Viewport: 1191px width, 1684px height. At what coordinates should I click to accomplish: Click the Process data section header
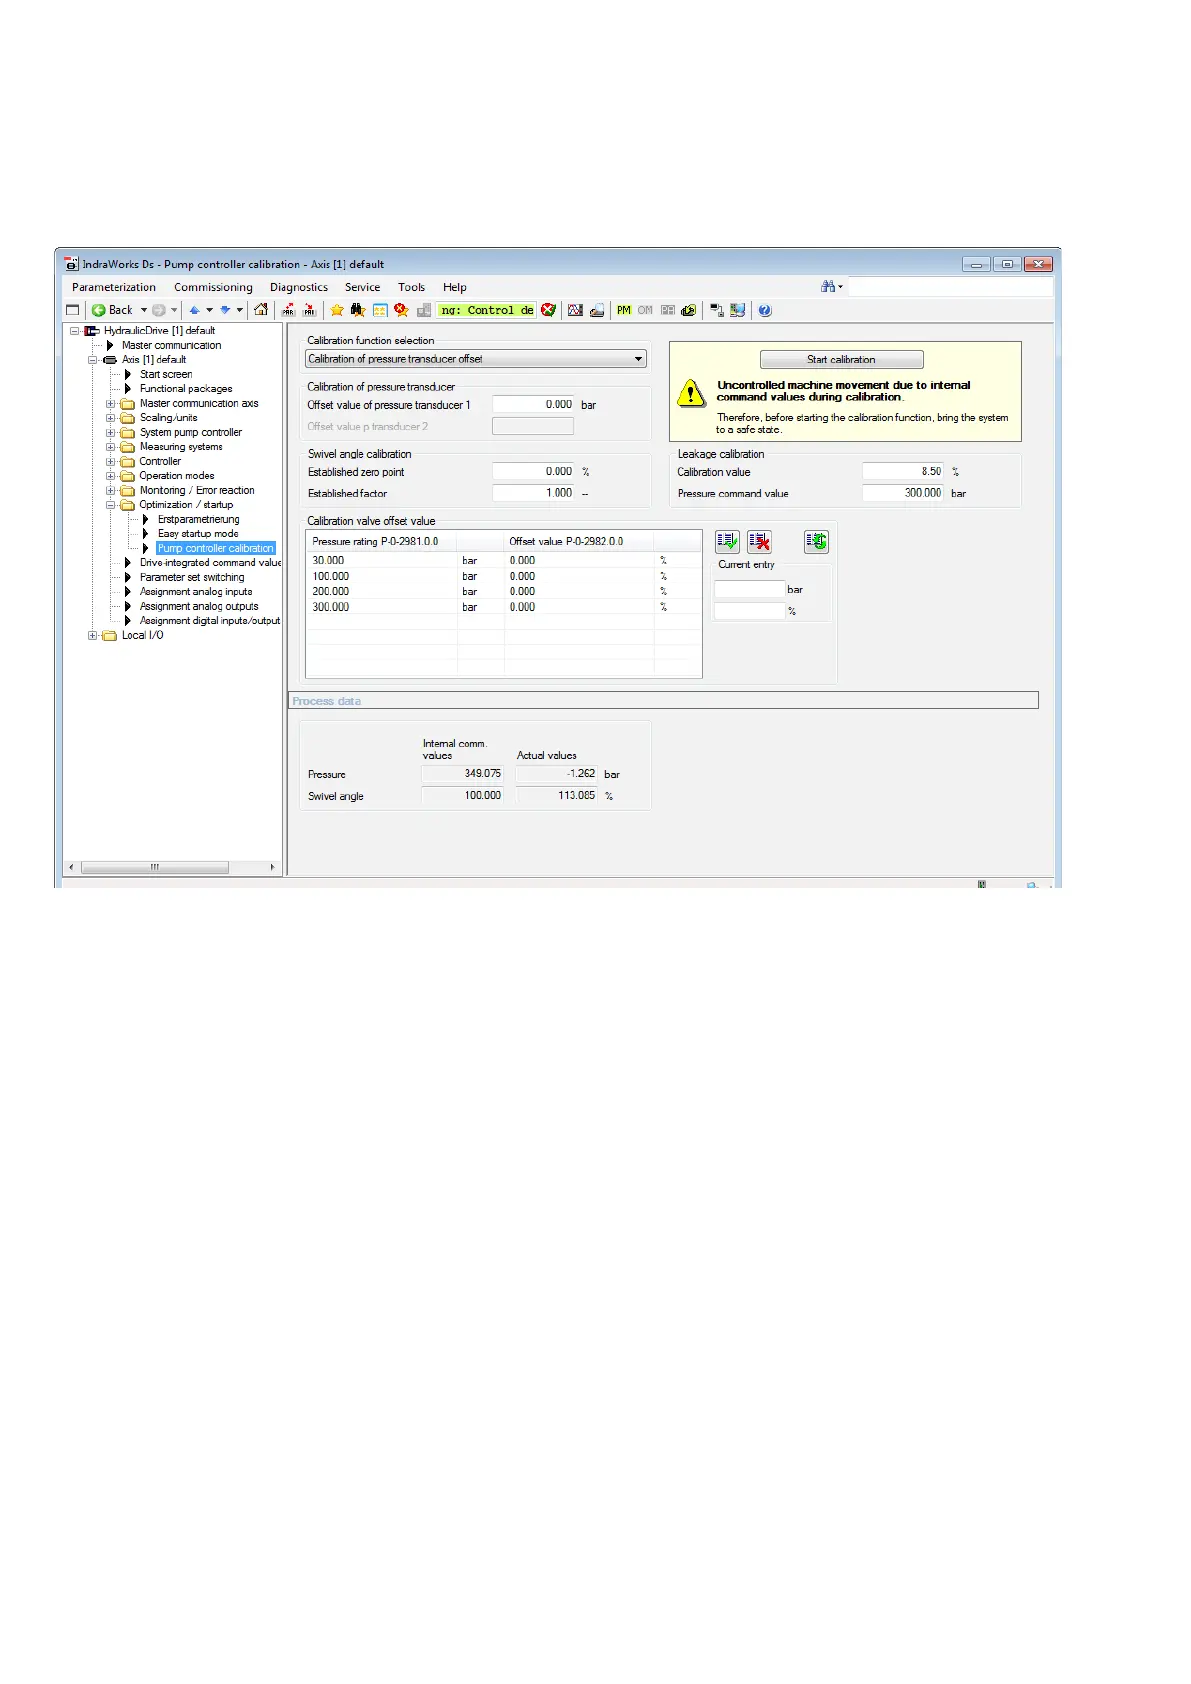pyautogui.click(x=664, y=701)
